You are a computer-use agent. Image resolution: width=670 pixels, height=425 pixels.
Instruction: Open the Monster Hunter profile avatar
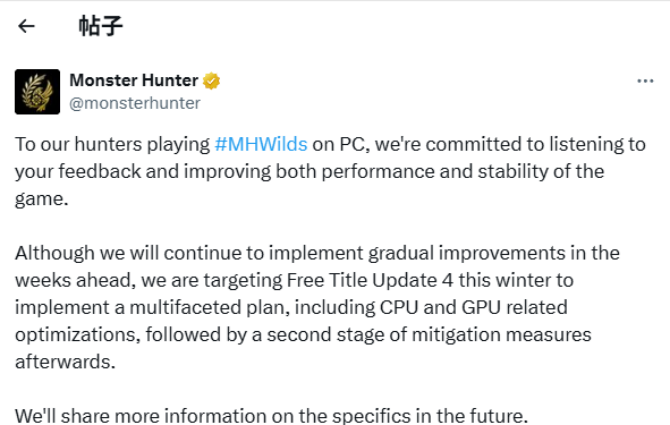click(37, 91)
